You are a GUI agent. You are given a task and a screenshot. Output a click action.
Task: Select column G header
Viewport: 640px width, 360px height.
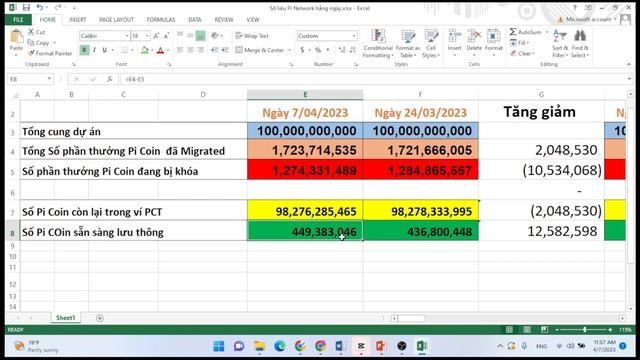tap(541, 94)
